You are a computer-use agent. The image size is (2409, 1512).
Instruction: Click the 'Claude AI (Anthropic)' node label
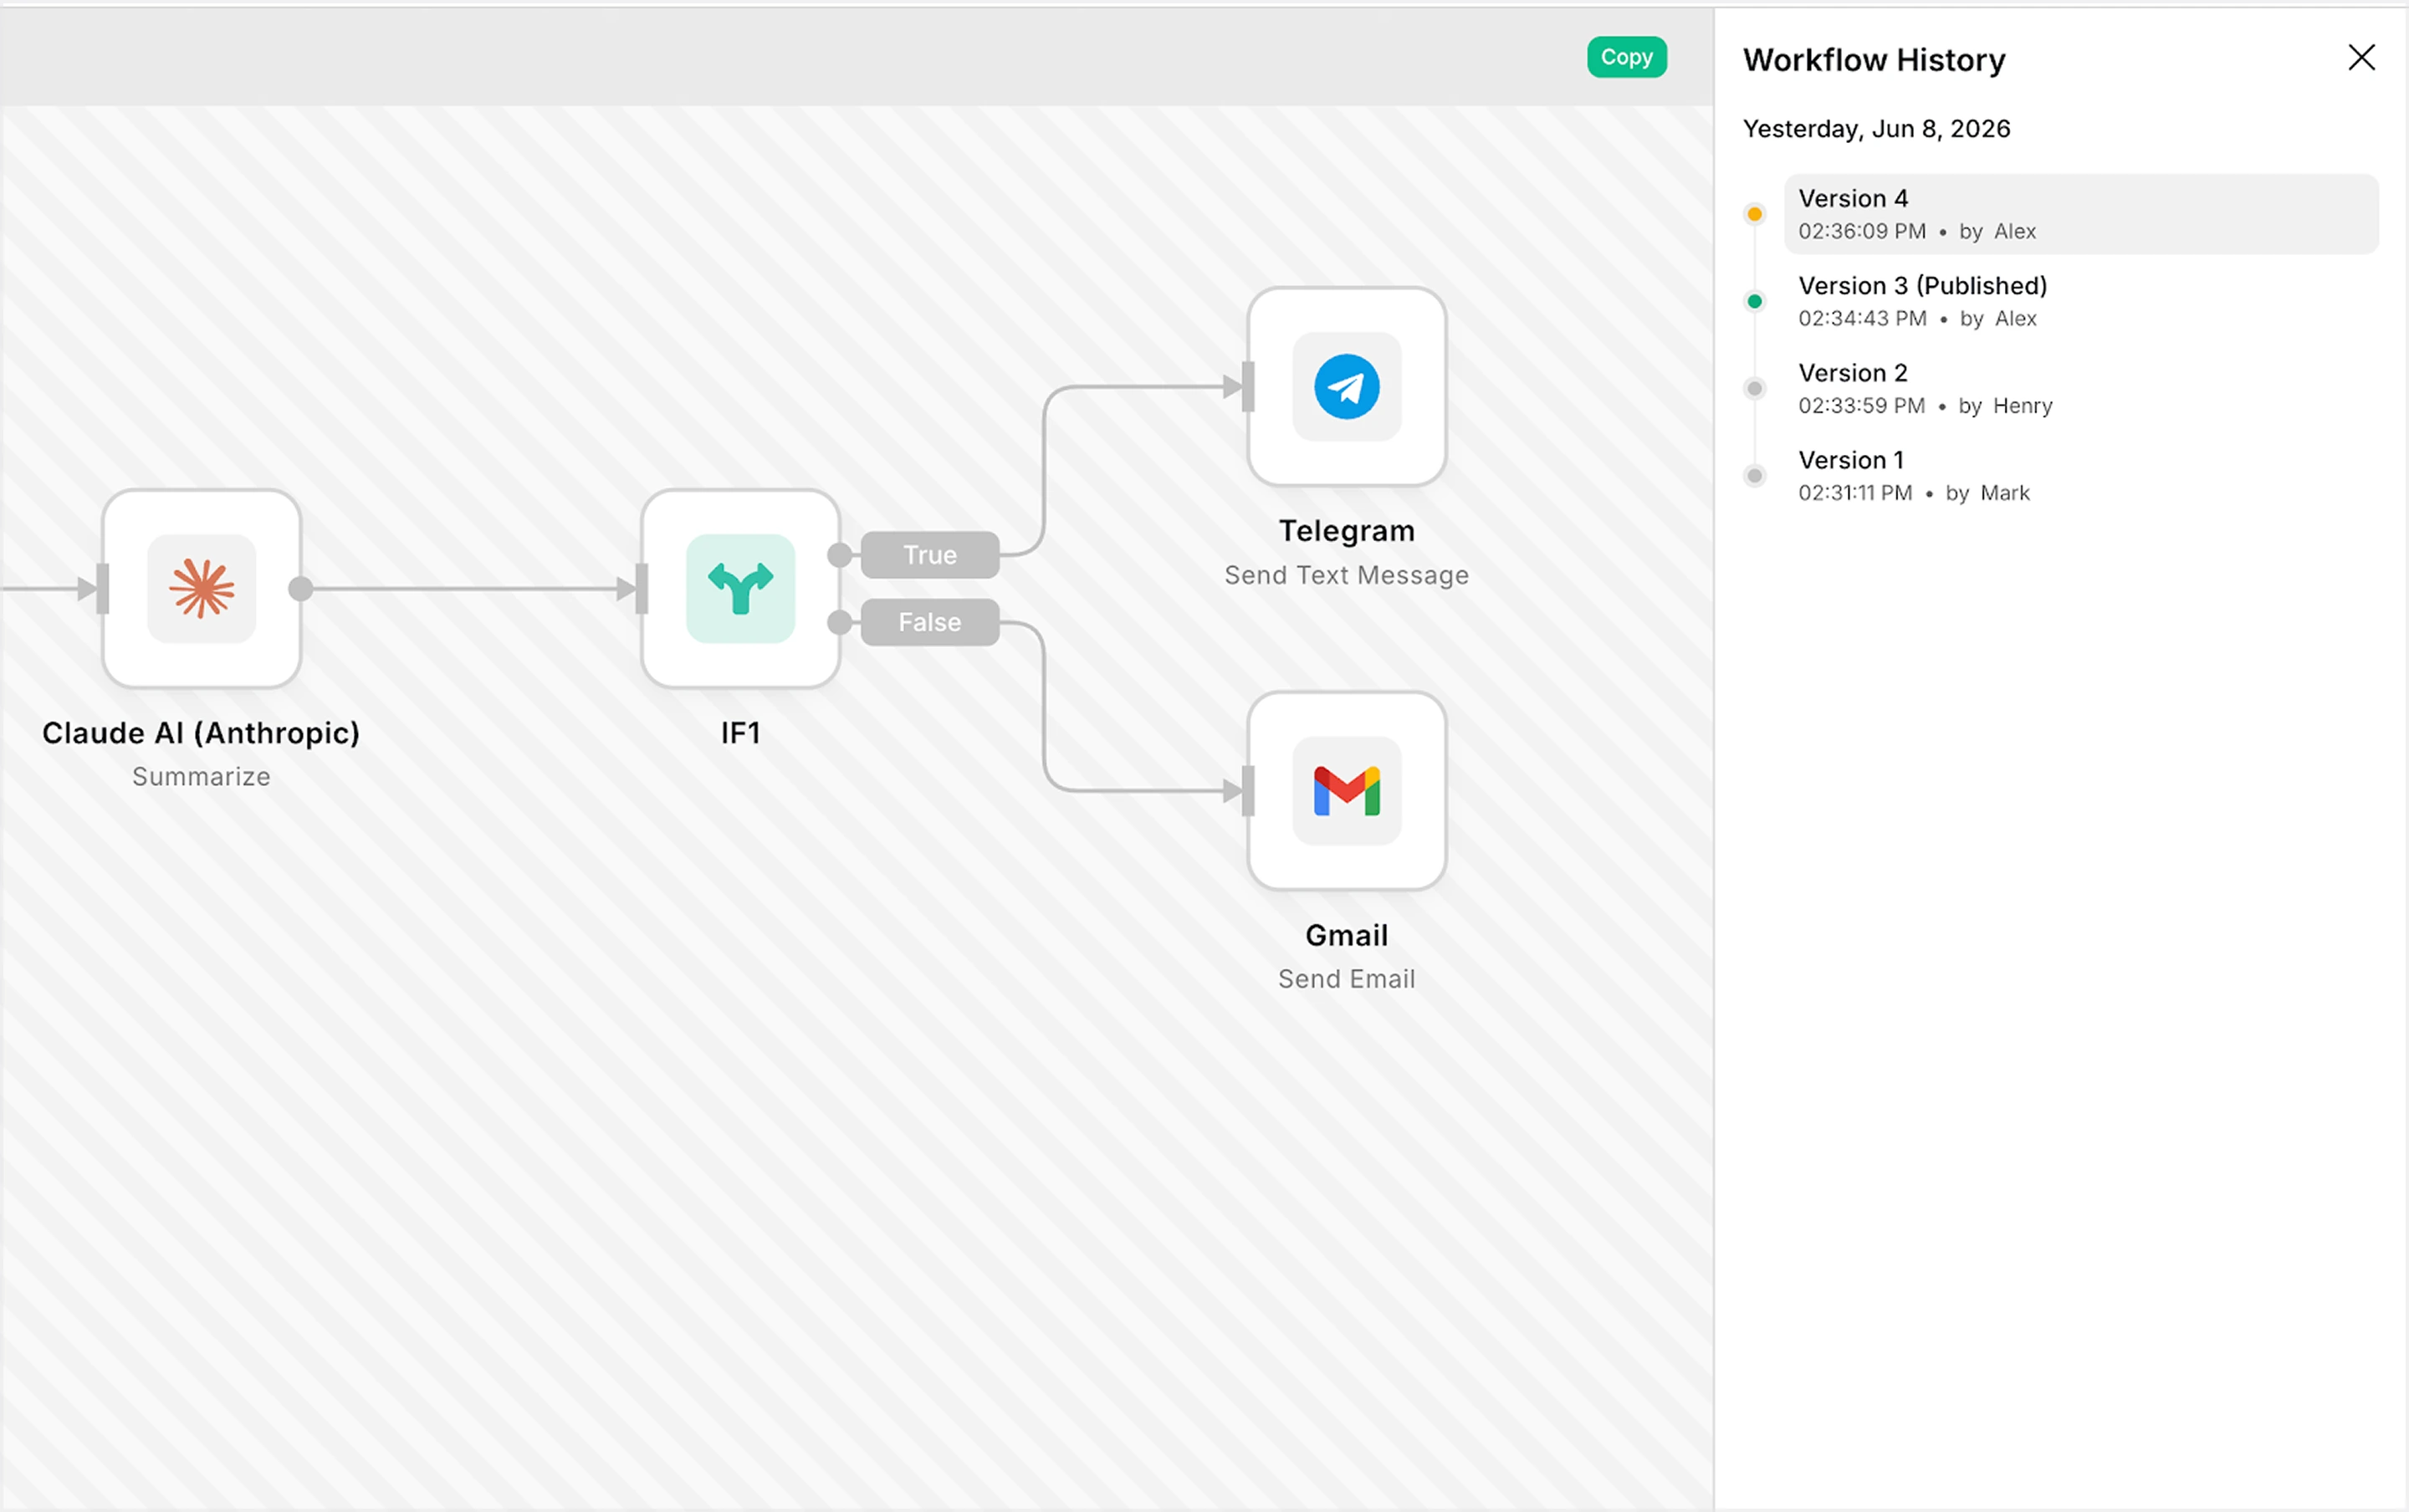pyautogui.click(x=201, y=733)
